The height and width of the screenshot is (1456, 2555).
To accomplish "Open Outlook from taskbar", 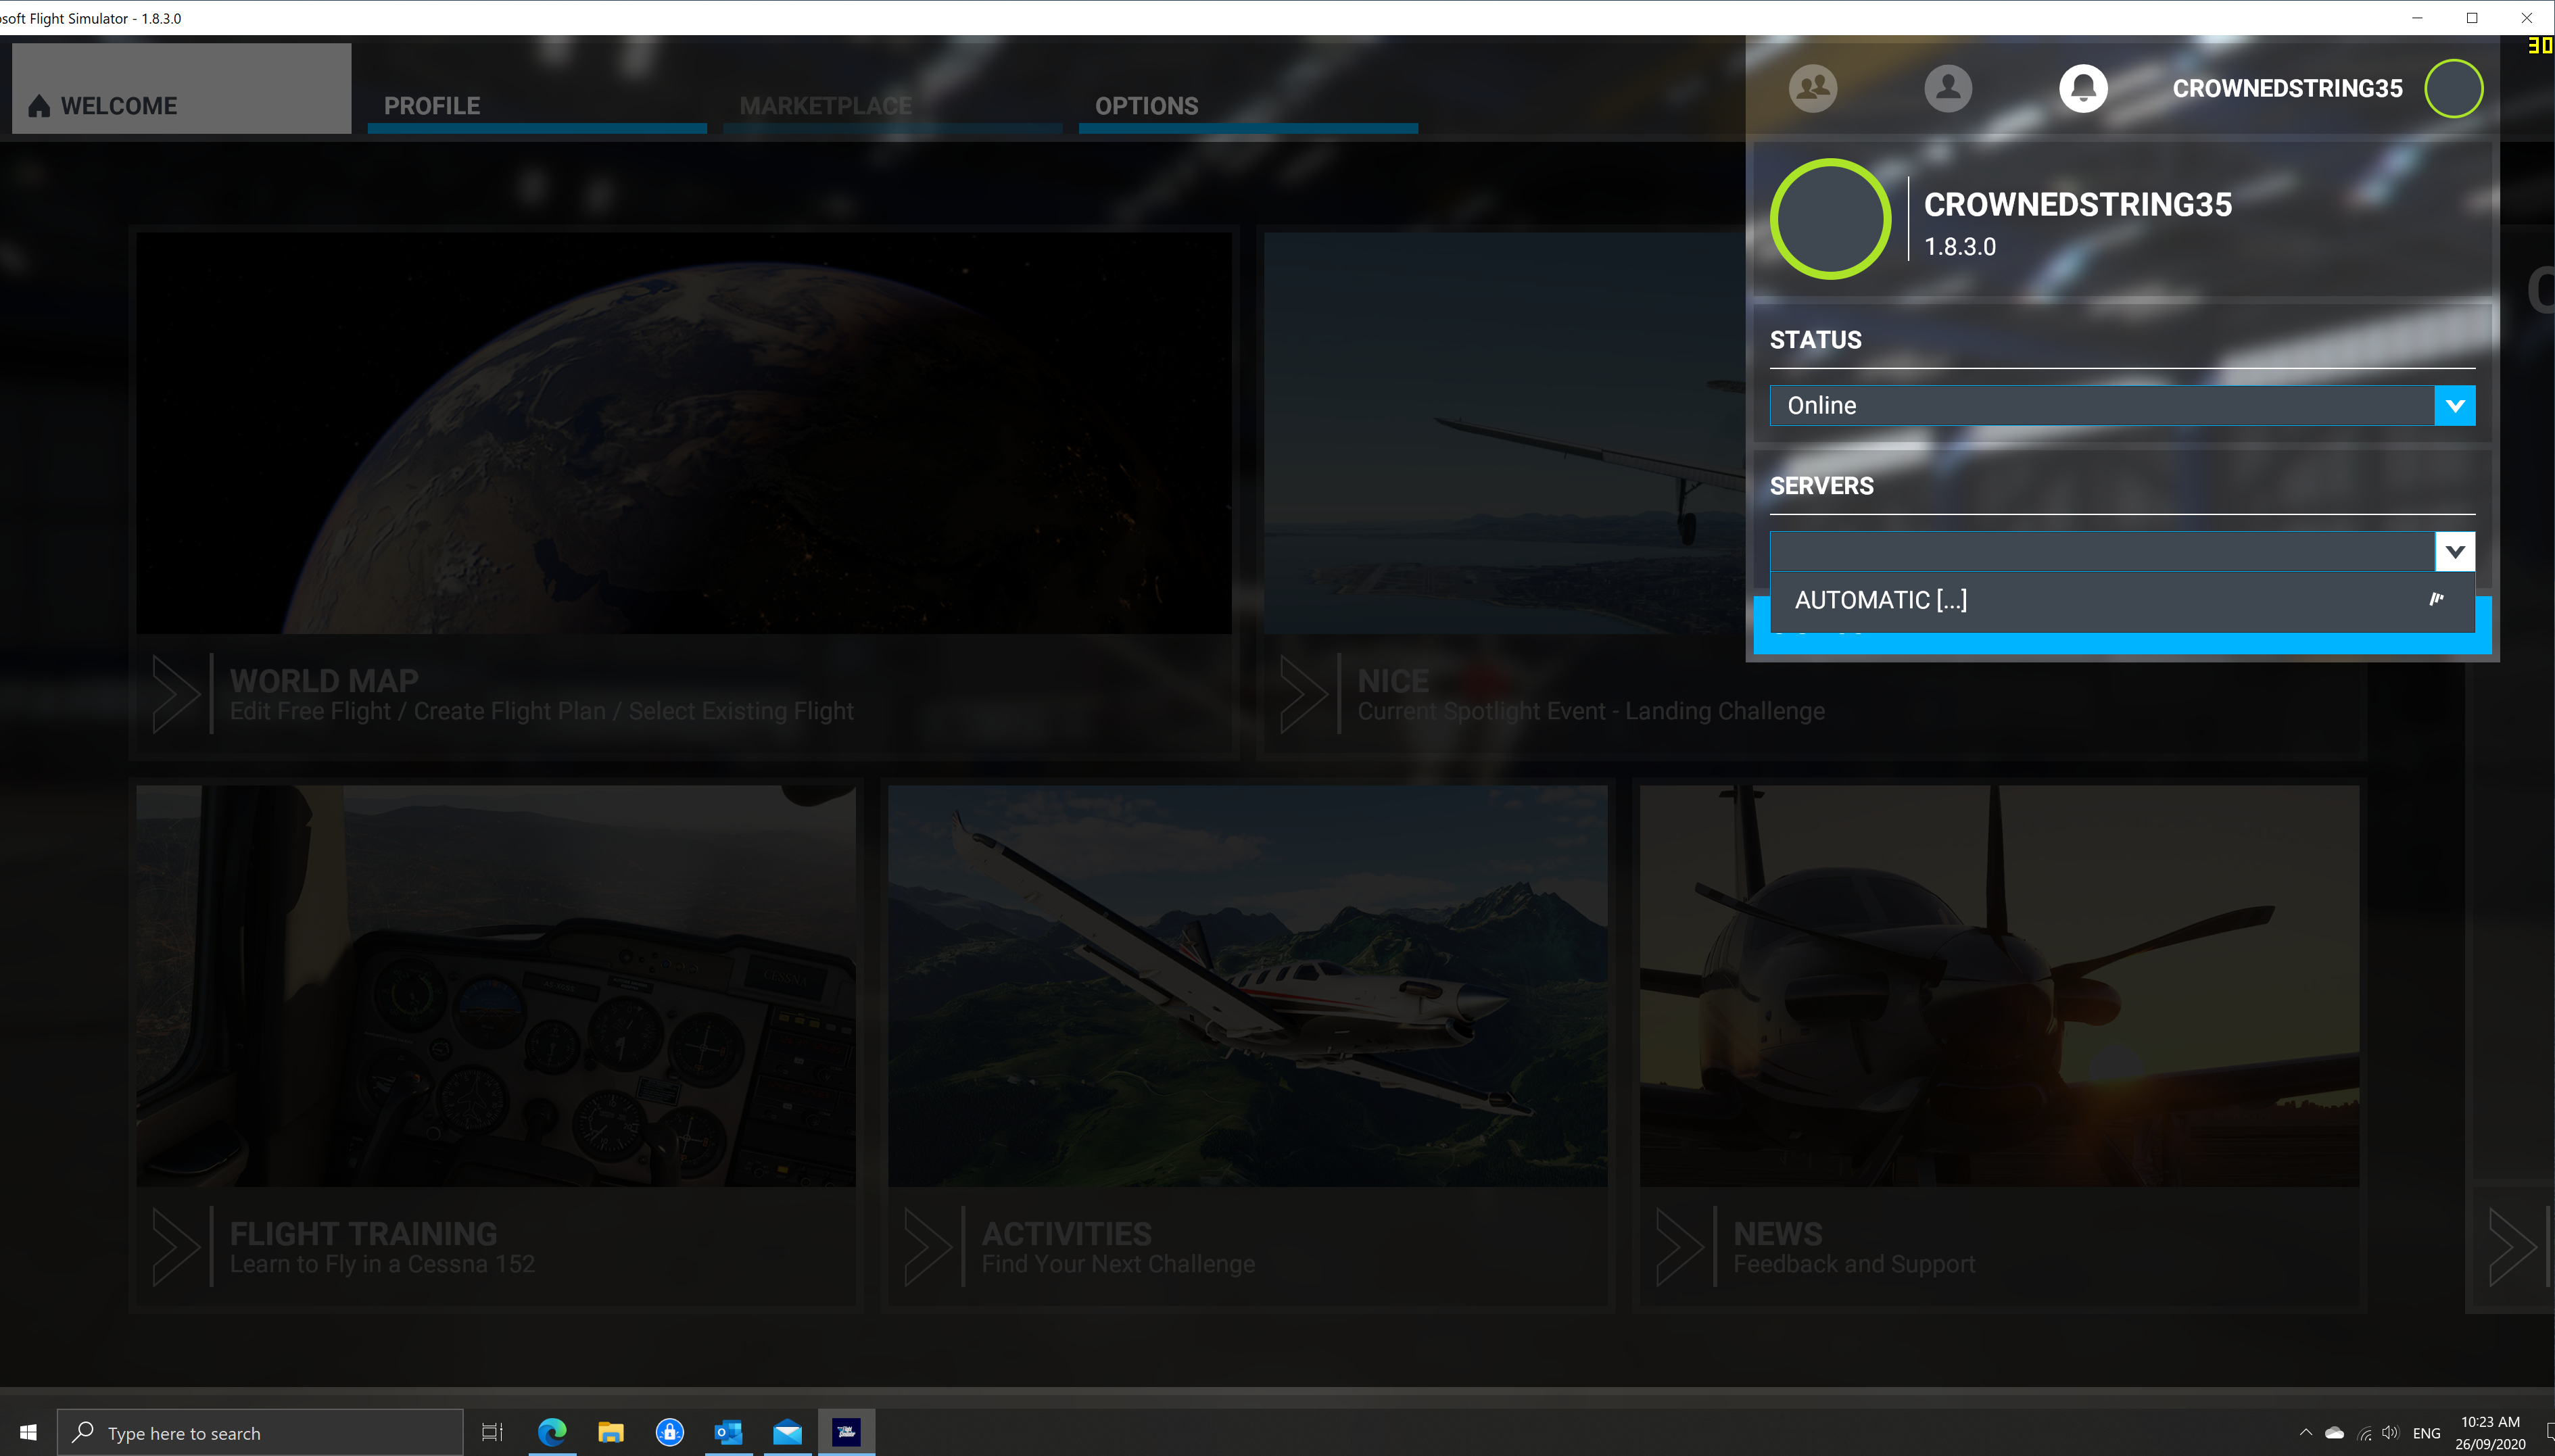I will pyautogui.click(x=729, y=1432).
